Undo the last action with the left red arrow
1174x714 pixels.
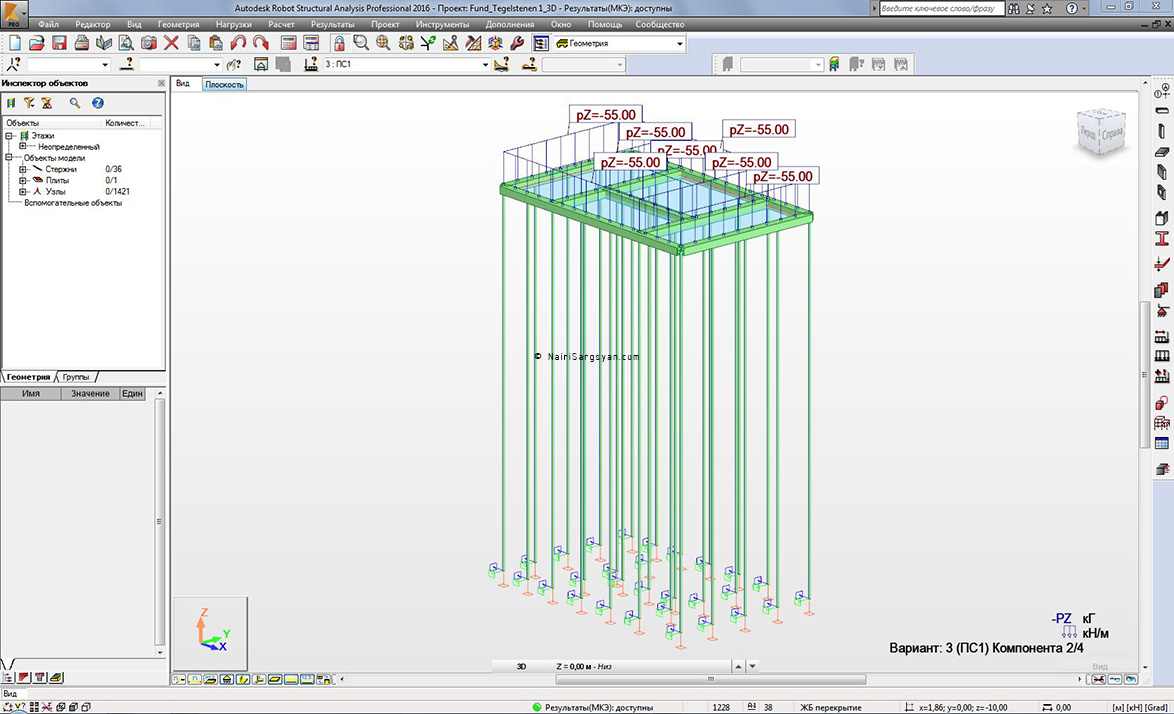point(238,43)
